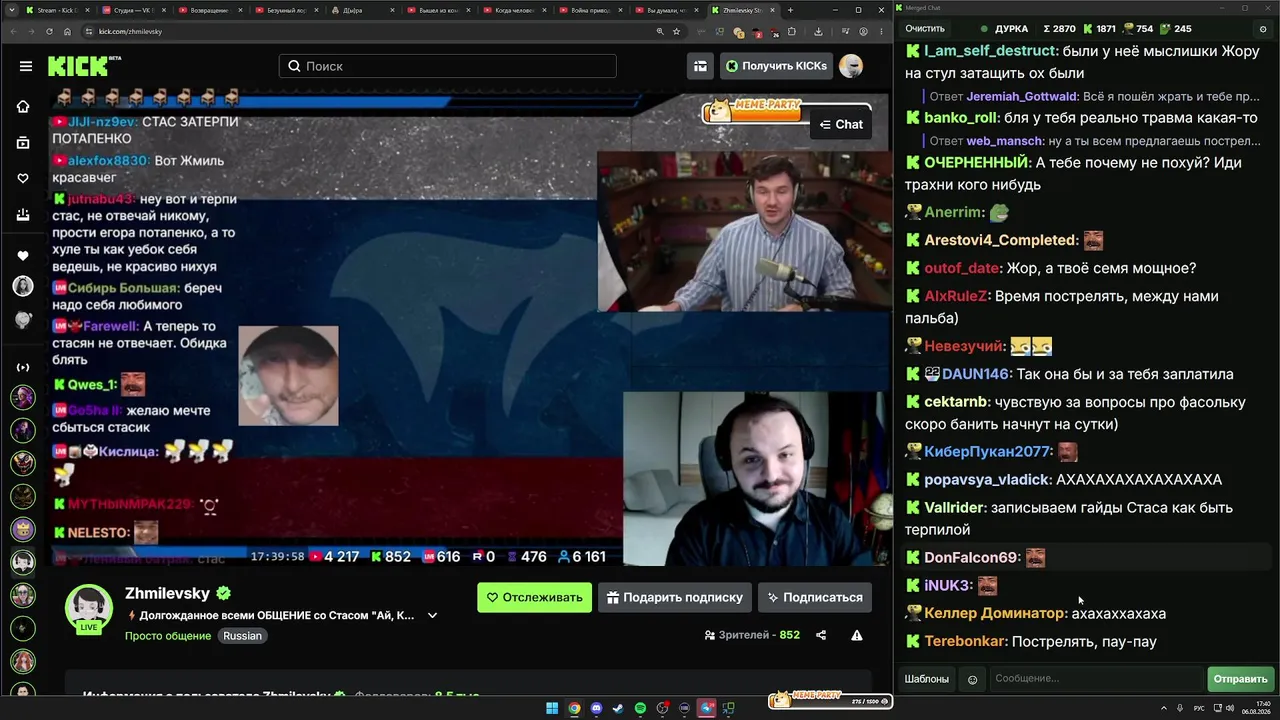Click the Подарить подписку button
This screenshot has height=720, width=1280.
pyautogui.click(x=674, y=597)
